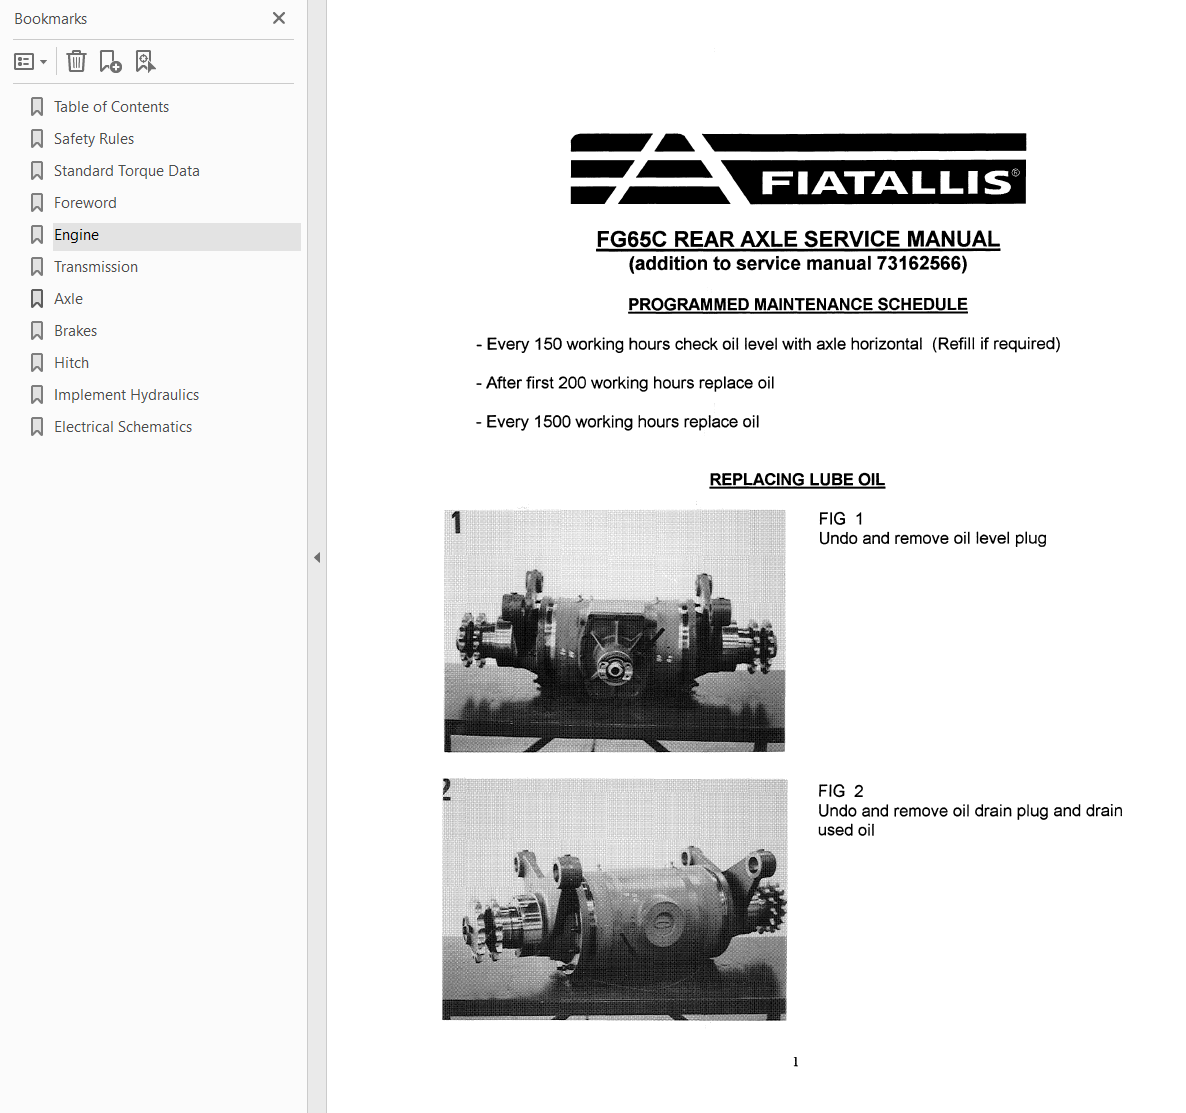Open the Table of Contents bookmark
The height and width of the screenshot is (1113, 1186).
click(x=111, y=107)
